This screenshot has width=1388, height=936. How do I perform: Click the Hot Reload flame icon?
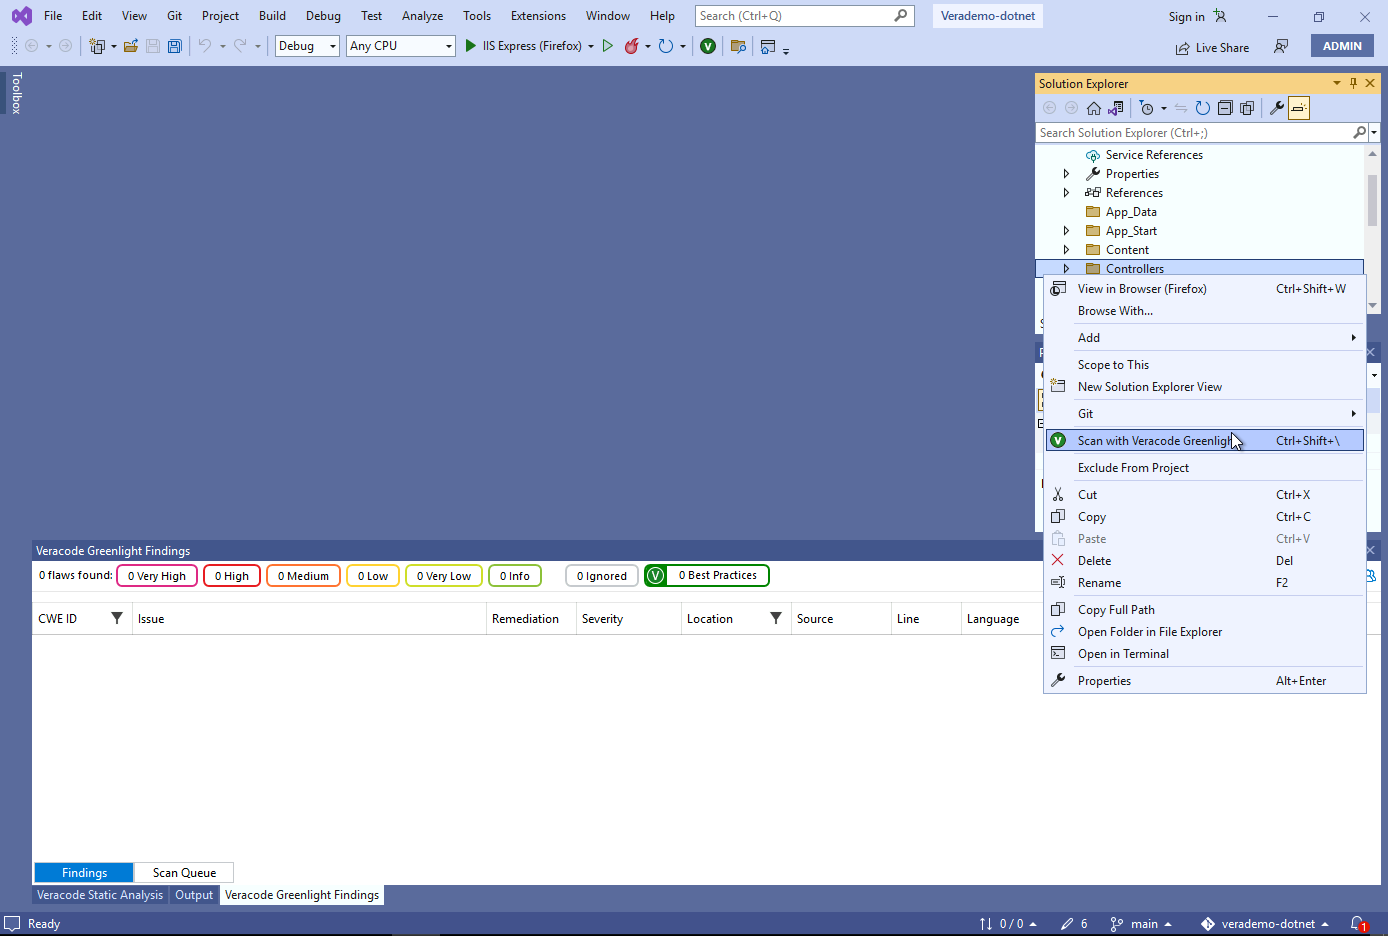pos(631,46)
